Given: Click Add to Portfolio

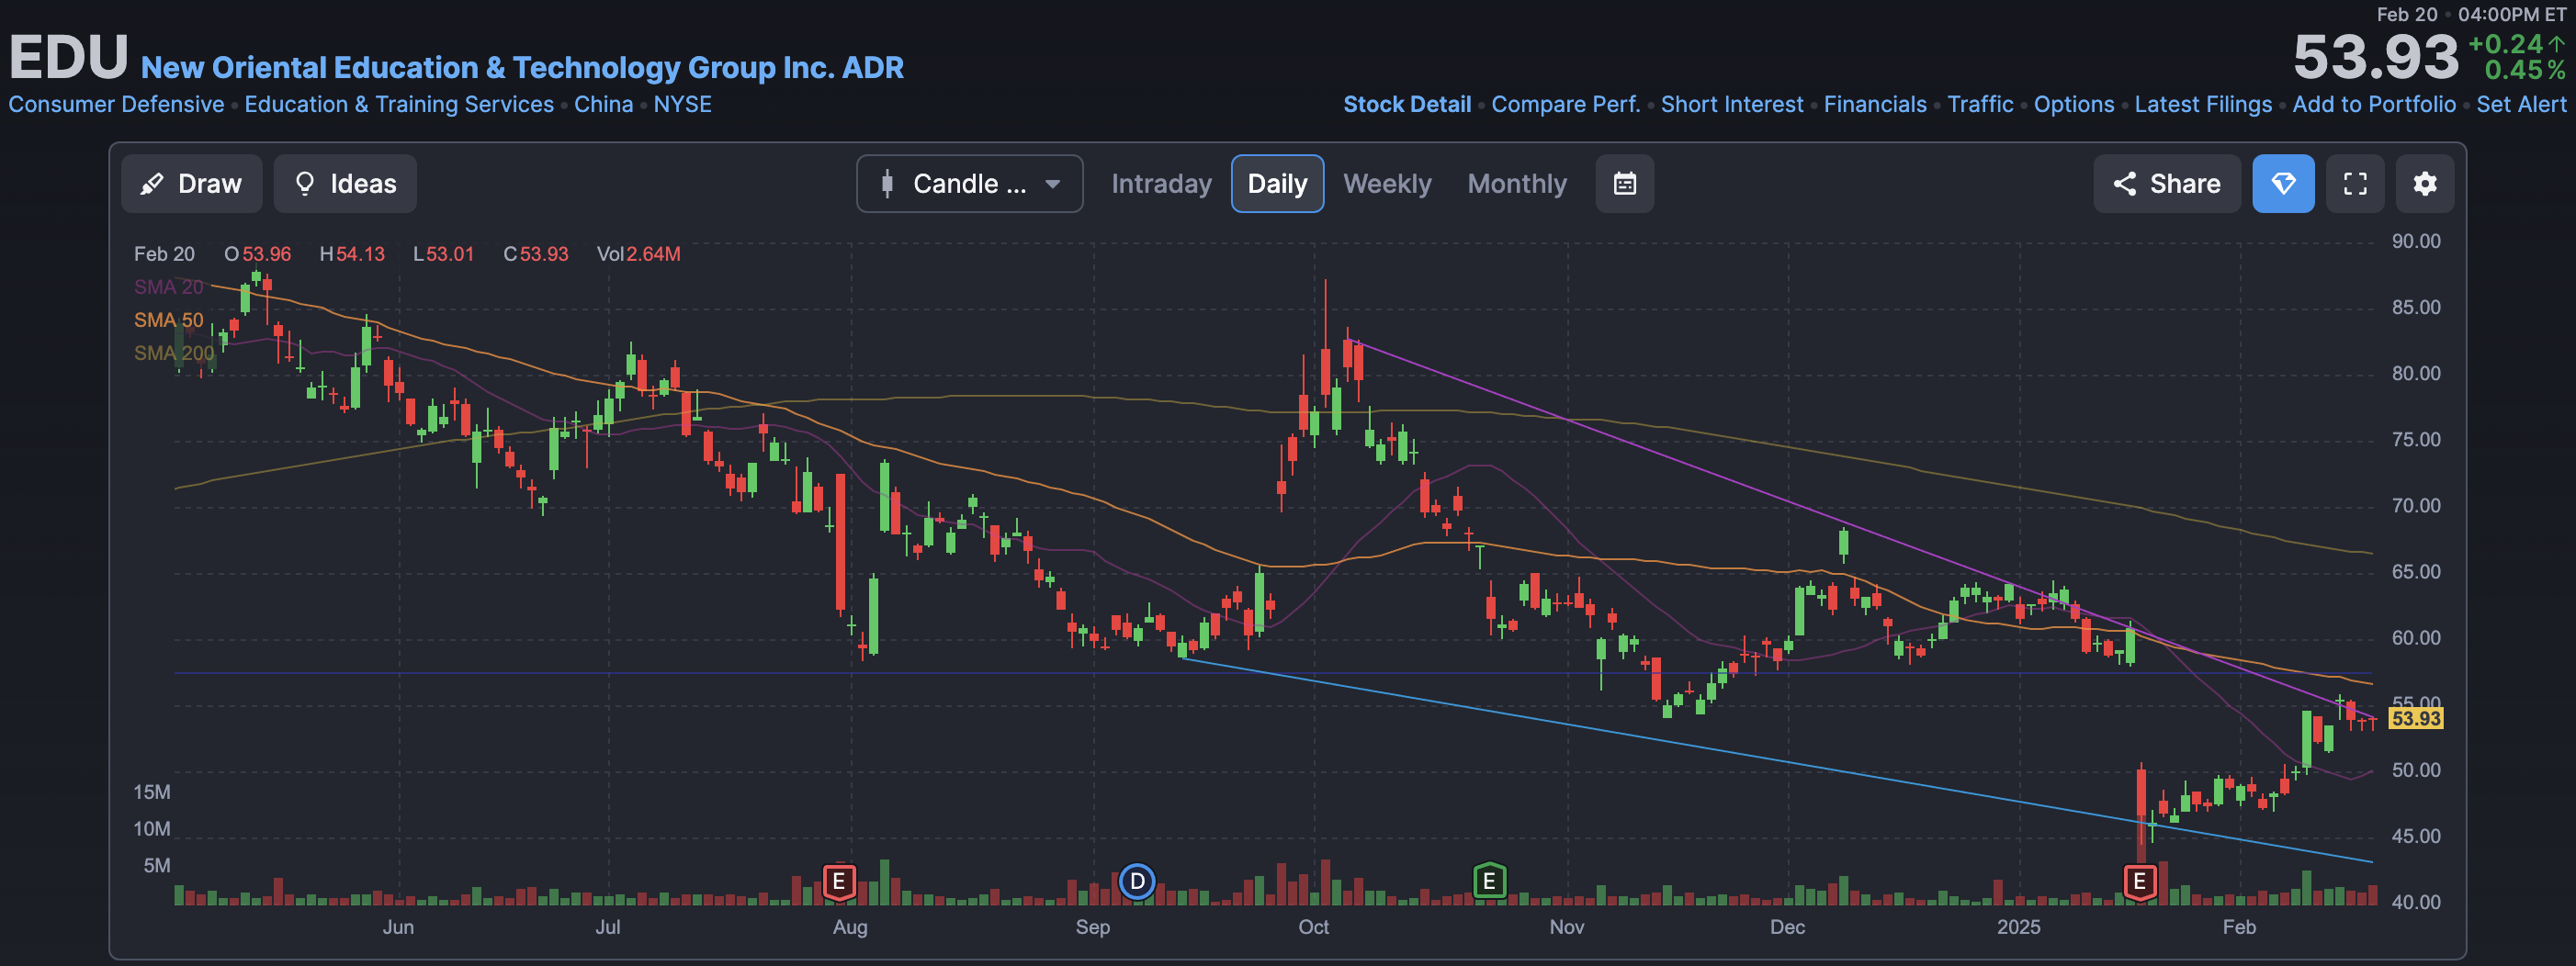Looking at the screenshot, I should coord(2373,104).
